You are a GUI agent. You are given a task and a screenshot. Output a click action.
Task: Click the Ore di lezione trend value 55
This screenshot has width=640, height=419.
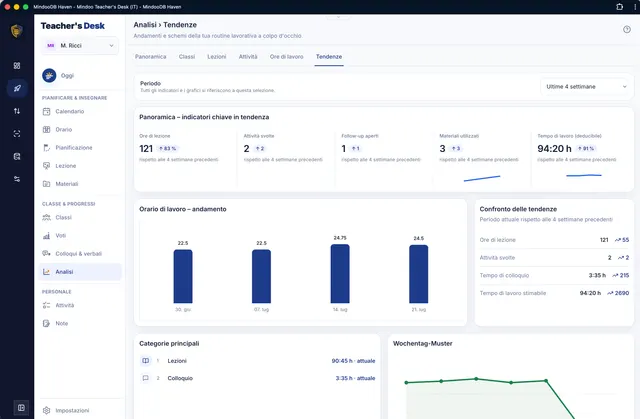tap(622, 240)
